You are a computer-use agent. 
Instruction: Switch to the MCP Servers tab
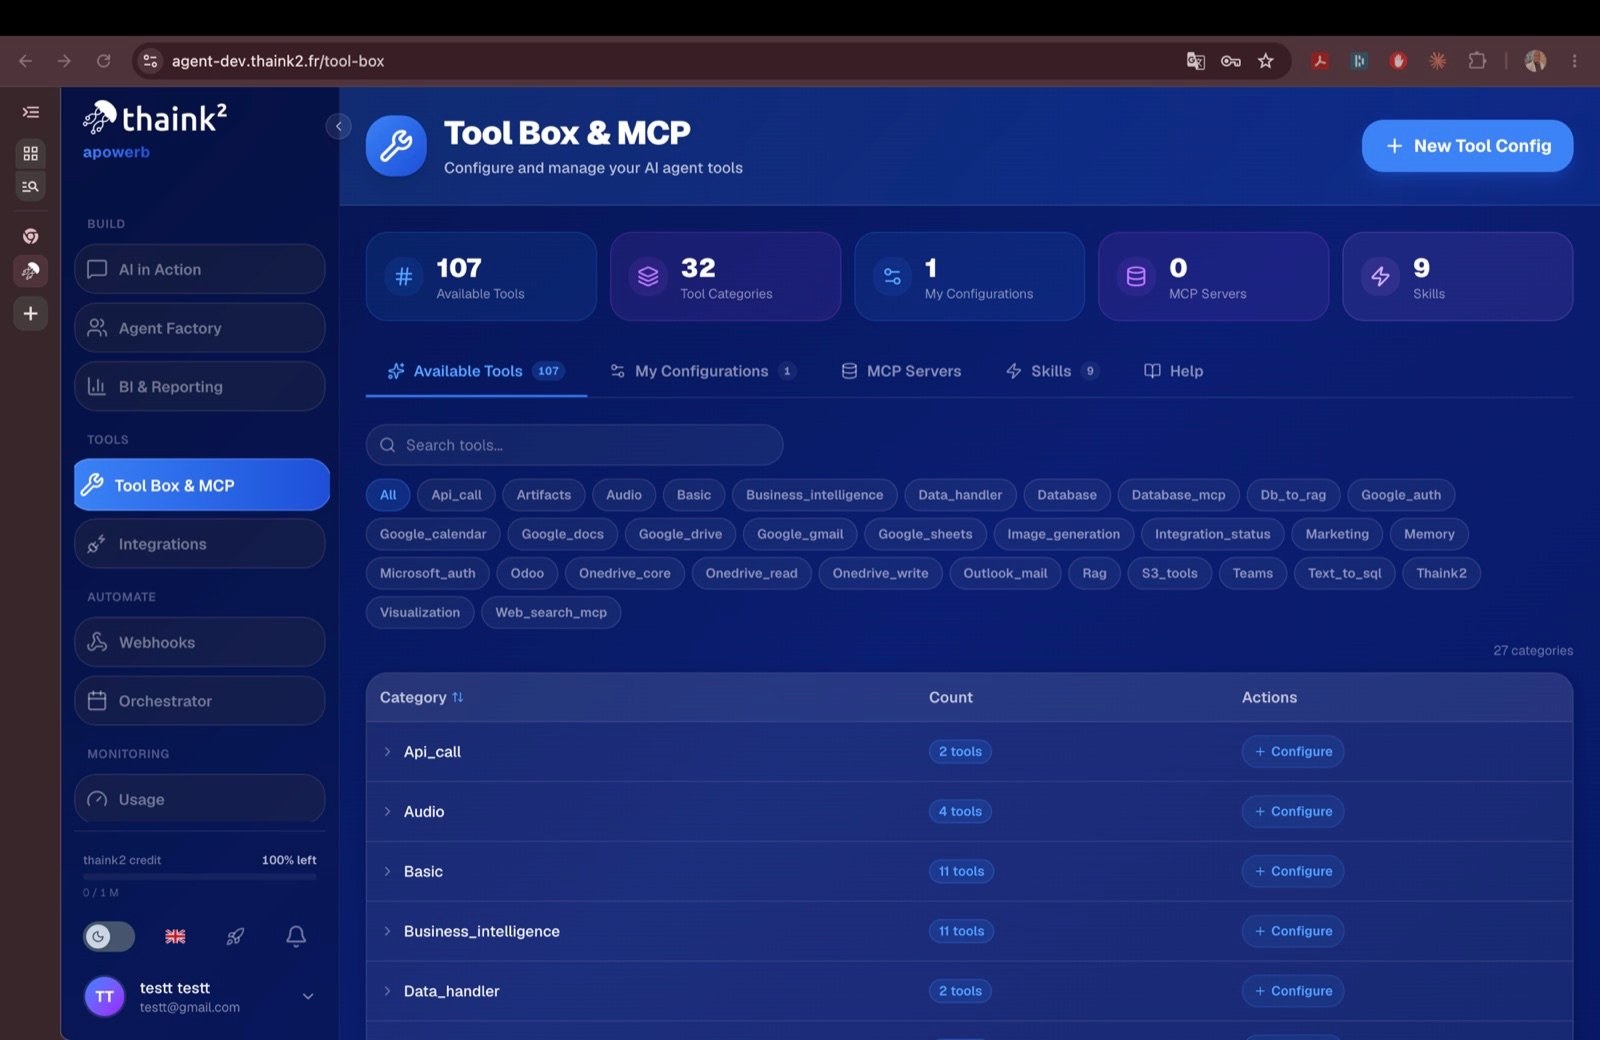[901, 371]
